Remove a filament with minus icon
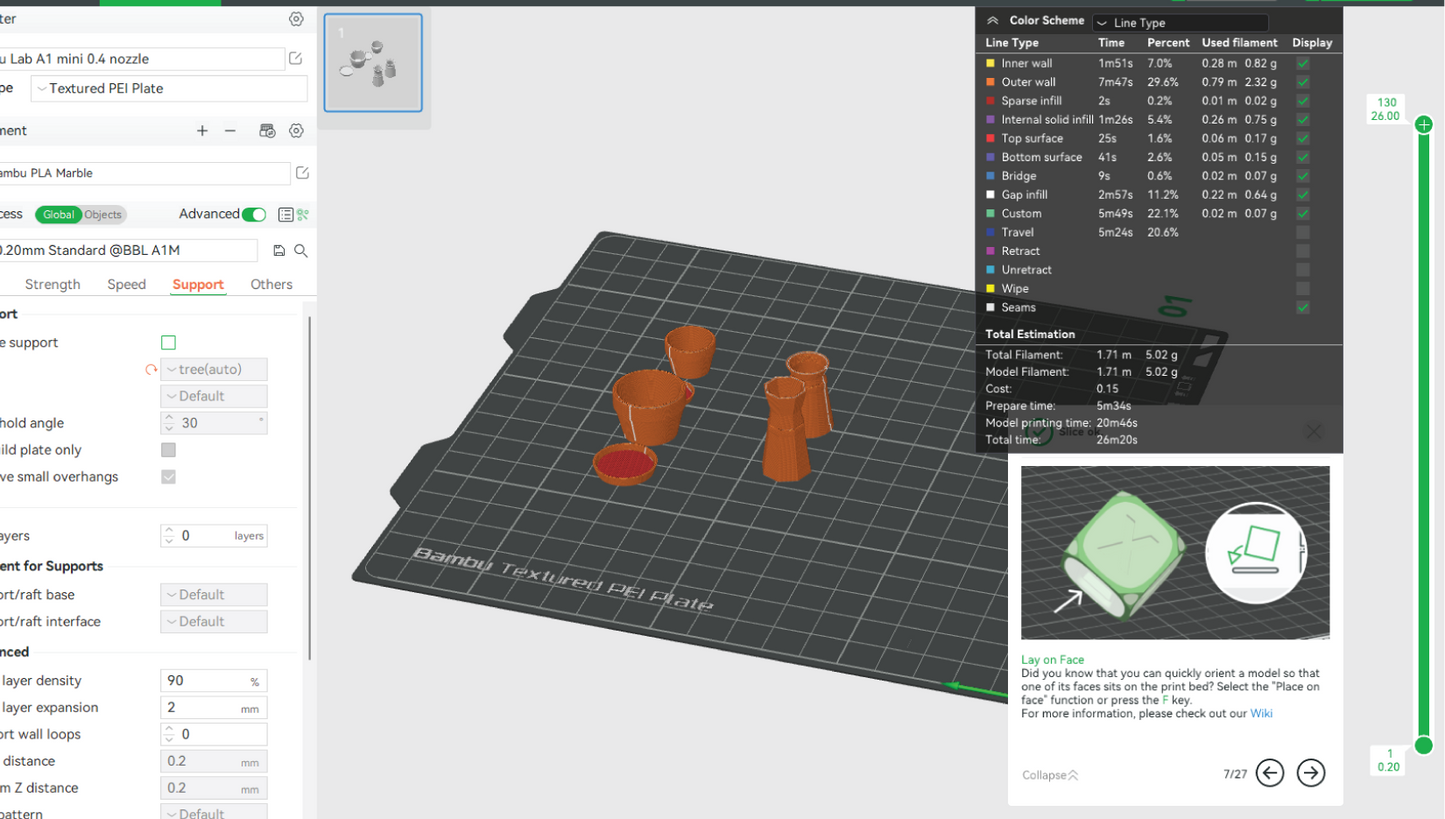Screen dimensions: 1445x819 pyautogui.click(x=230, y=131)
